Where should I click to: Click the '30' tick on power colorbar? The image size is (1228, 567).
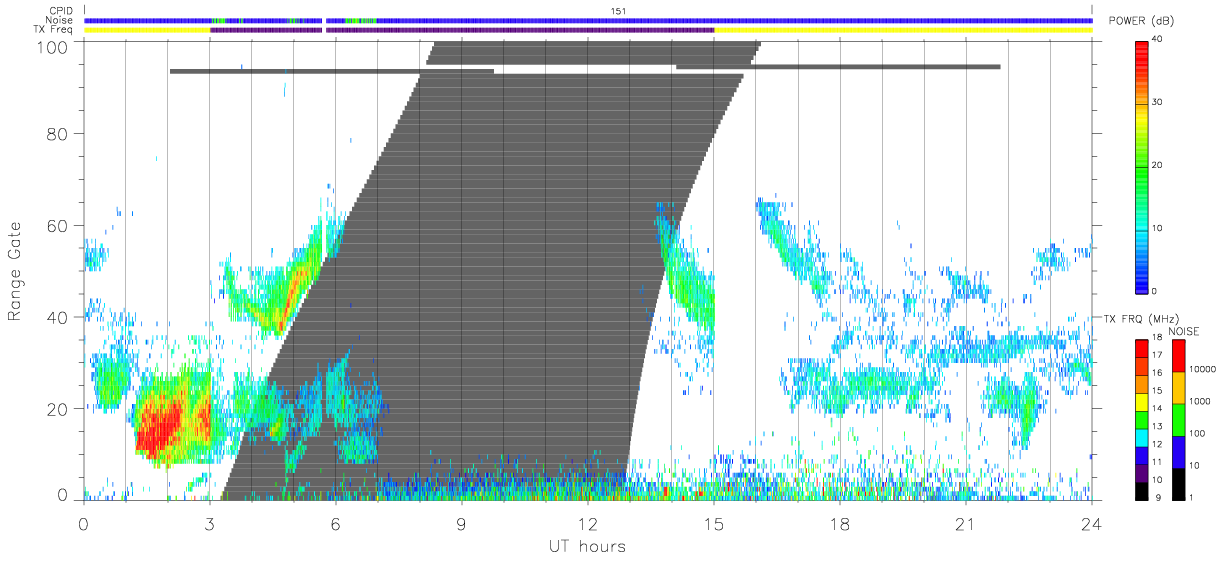[x=1159, y=103]
